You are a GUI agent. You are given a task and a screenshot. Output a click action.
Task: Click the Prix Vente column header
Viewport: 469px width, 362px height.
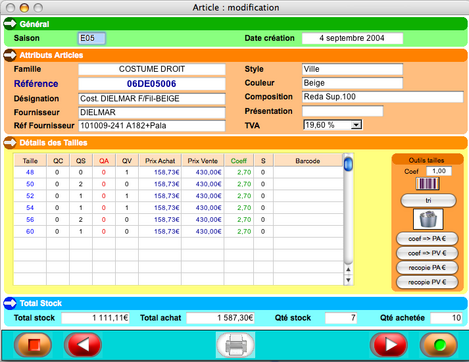(203, 161)
